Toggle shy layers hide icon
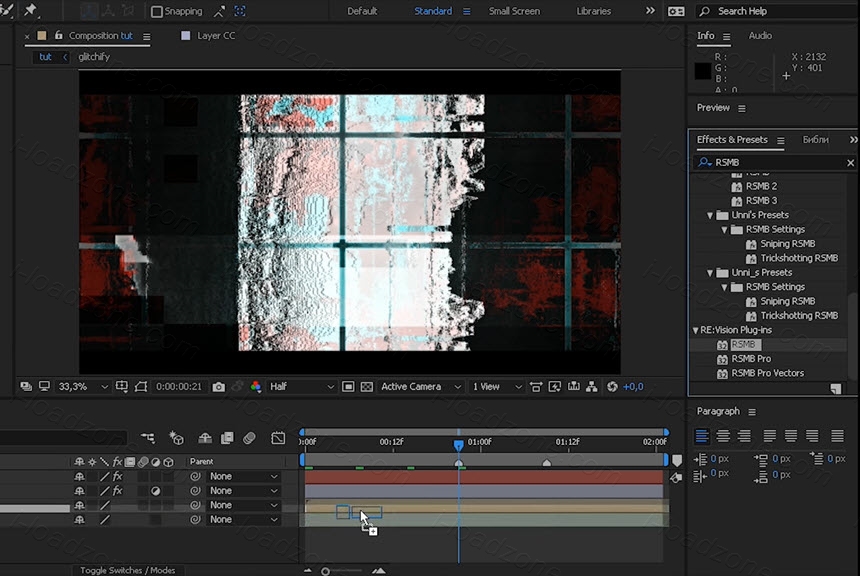 click(205, 438)
